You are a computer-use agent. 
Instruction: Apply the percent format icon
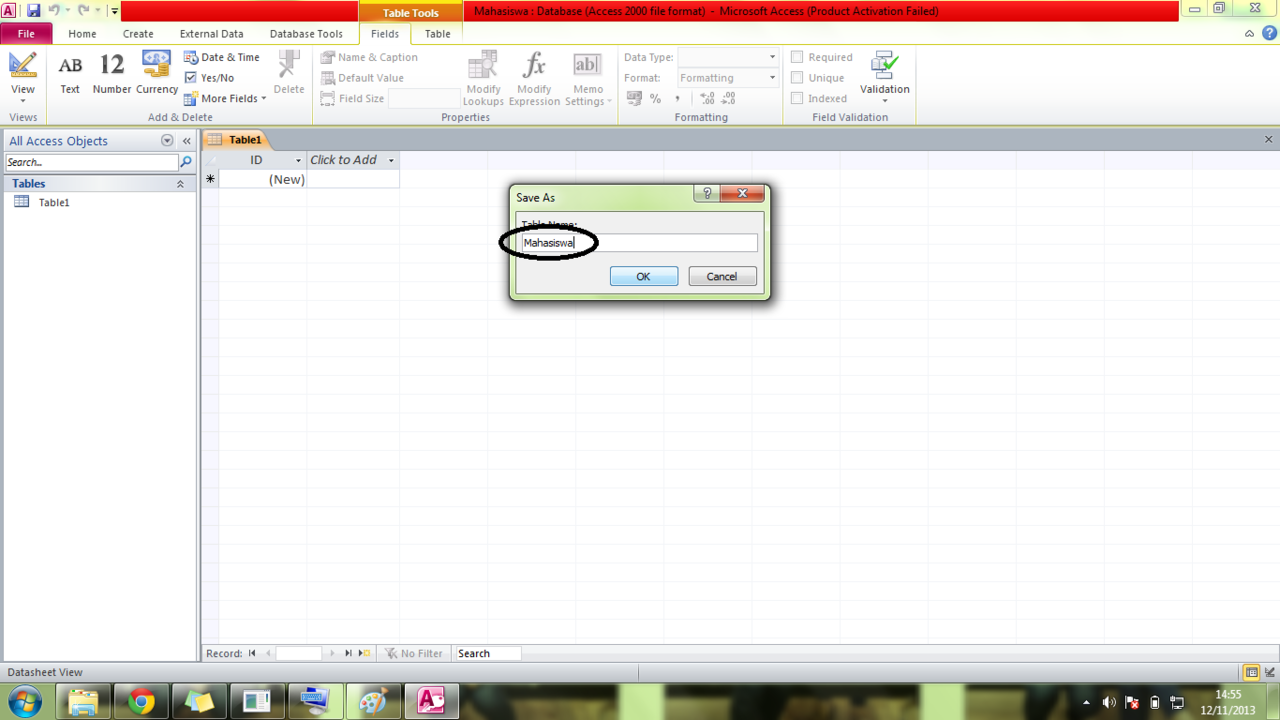coord(655,99)
